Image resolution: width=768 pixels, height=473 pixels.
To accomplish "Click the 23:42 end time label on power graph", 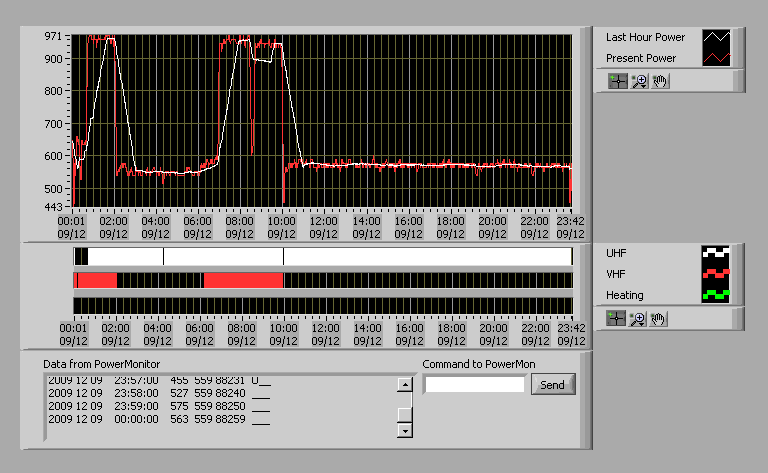I will tap(570, 222).
